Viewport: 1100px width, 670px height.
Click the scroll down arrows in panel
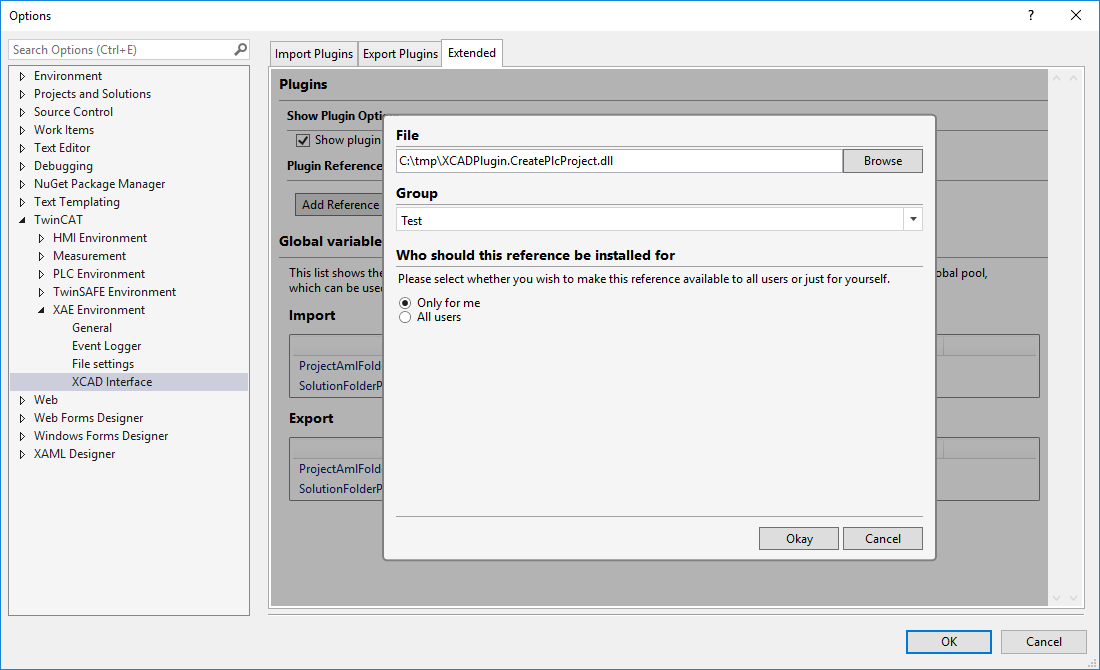pos(1064,598)
